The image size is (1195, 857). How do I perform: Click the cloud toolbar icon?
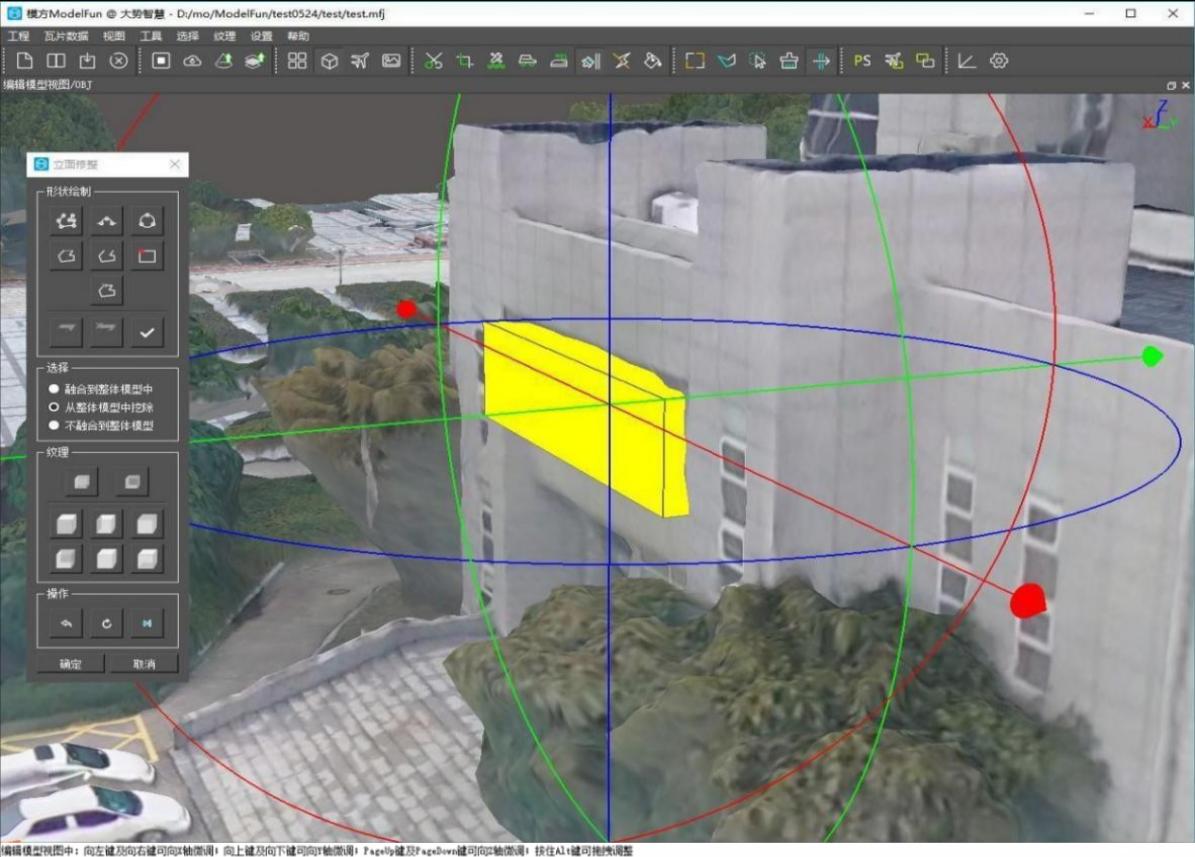[192, 61]
